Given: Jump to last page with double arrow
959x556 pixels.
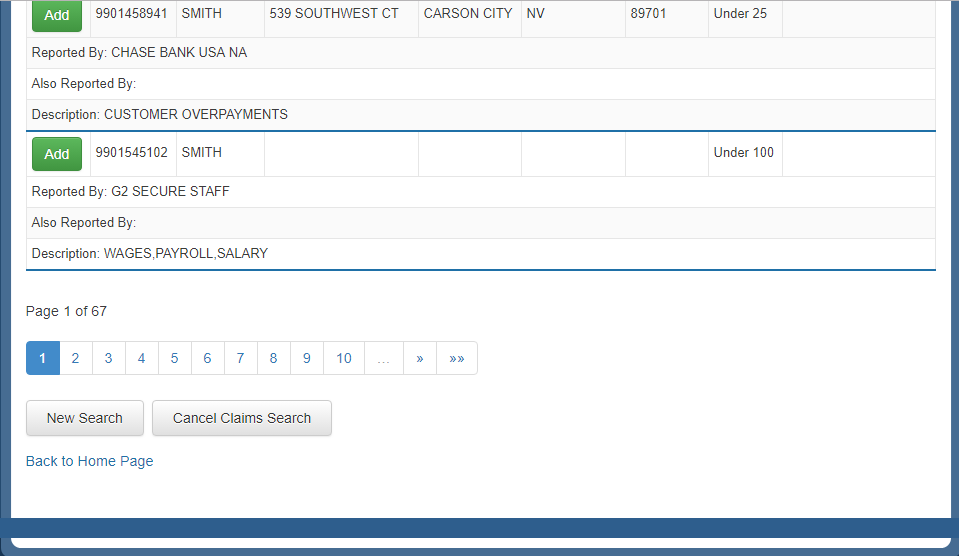Looking at the screenshot, I should [457, 358].
